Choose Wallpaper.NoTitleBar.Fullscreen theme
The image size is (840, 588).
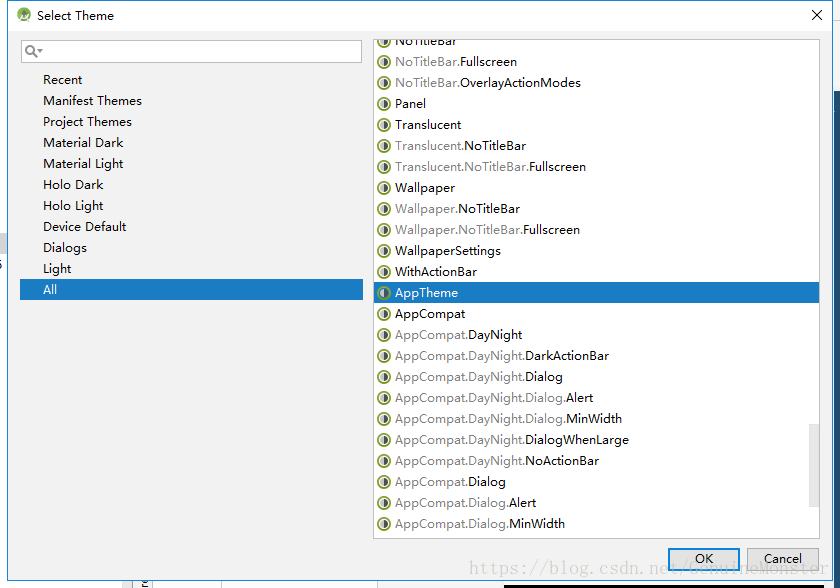coord(596,230)
